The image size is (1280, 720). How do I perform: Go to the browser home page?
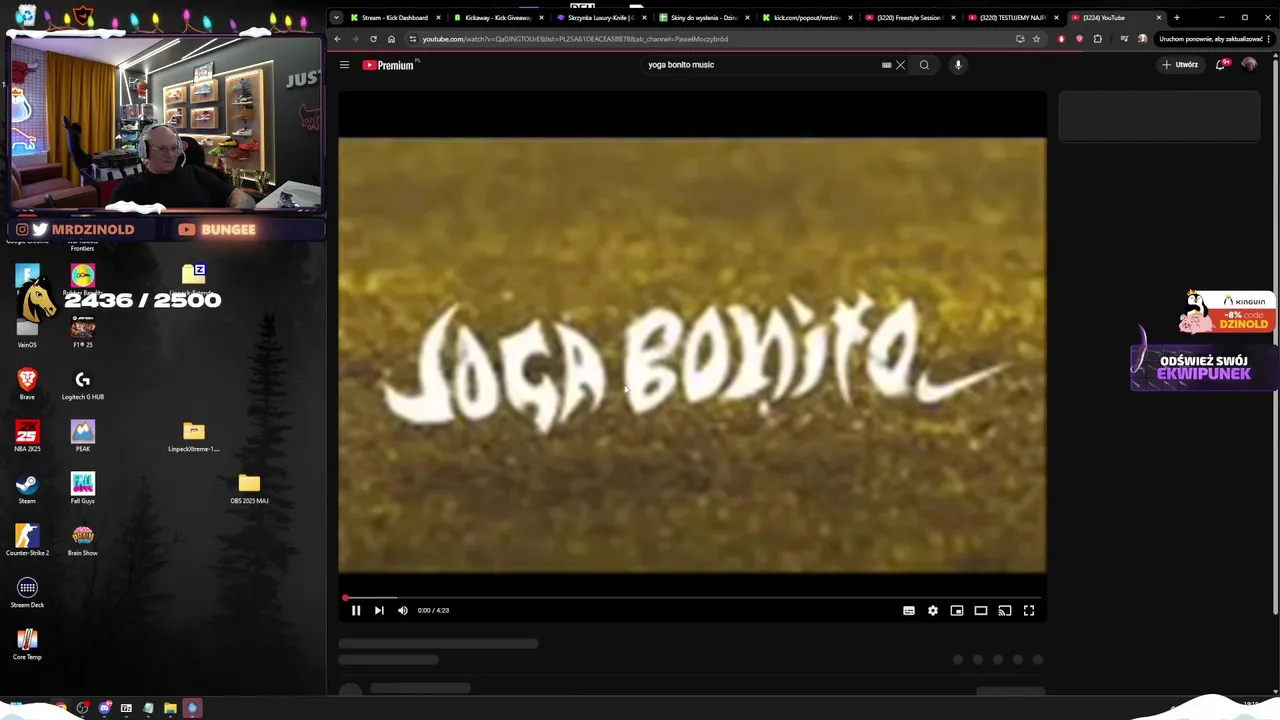point(391,39)
